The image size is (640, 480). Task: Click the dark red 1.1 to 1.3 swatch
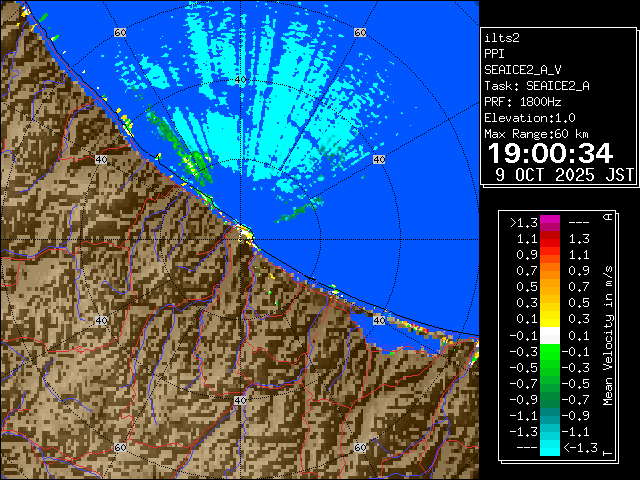[550, 239]
